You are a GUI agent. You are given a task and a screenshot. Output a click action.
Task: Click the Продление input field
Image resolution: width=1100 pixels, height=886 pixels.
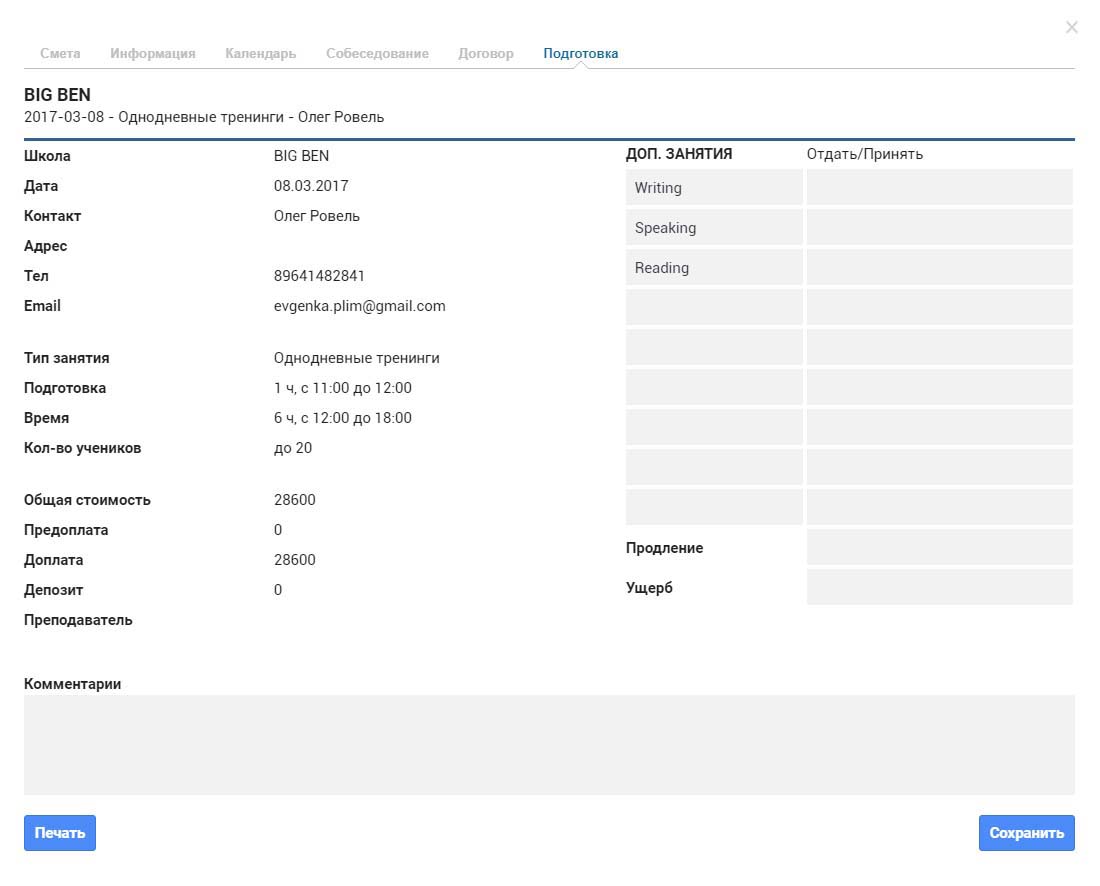(x=940, y=547)
